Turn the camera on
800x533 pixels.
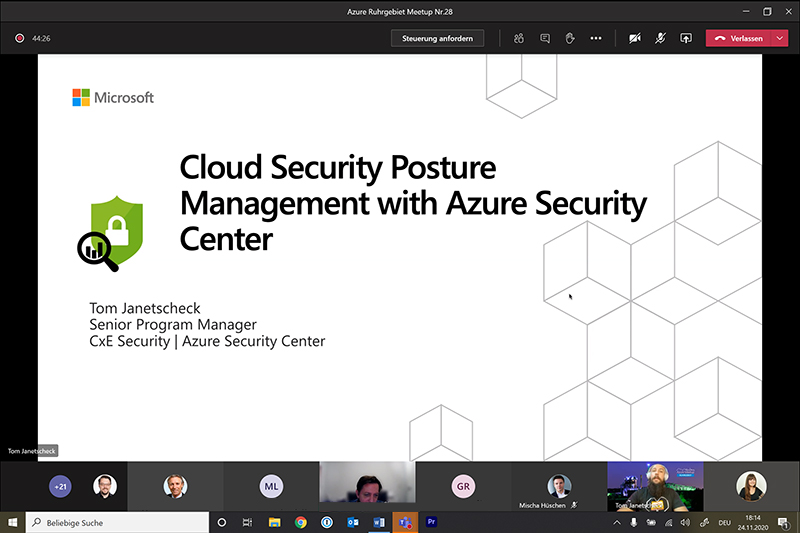click(x=635, y=38)
